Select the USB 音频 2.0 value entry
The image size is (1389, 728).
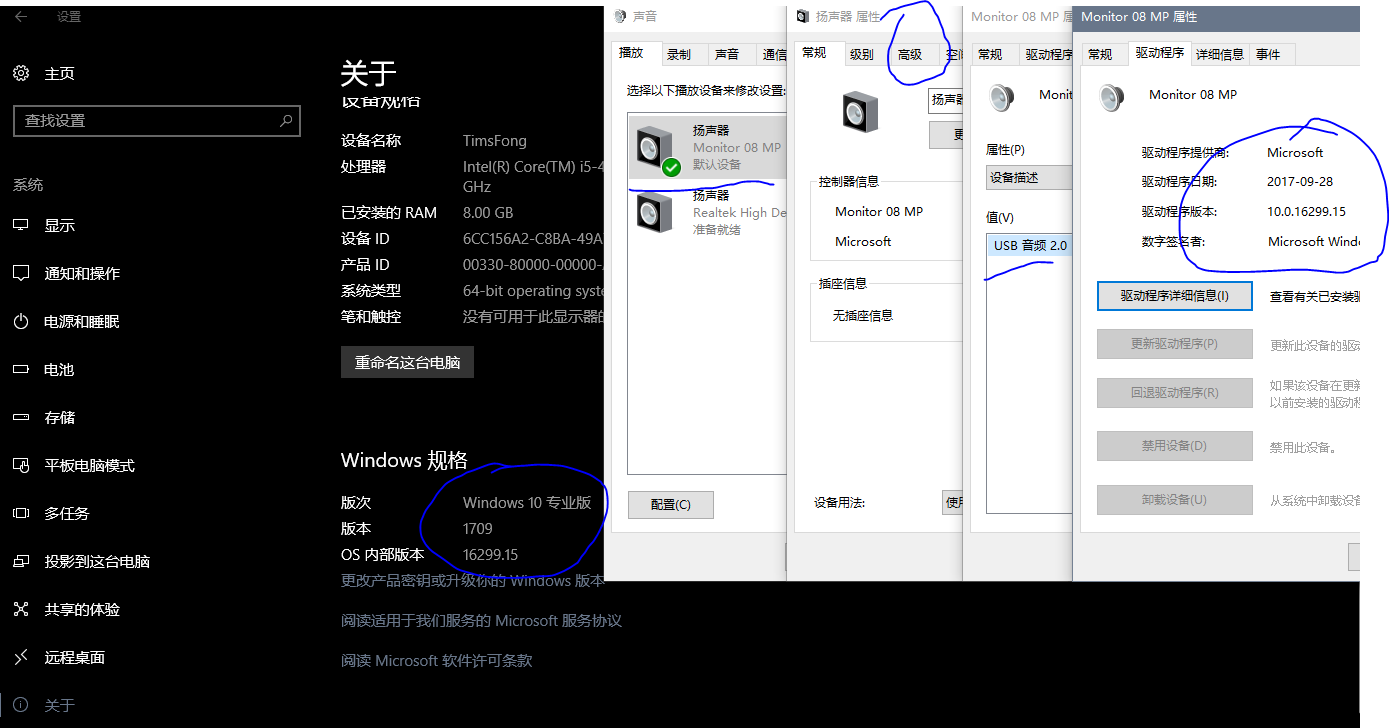pos(1029,244)
